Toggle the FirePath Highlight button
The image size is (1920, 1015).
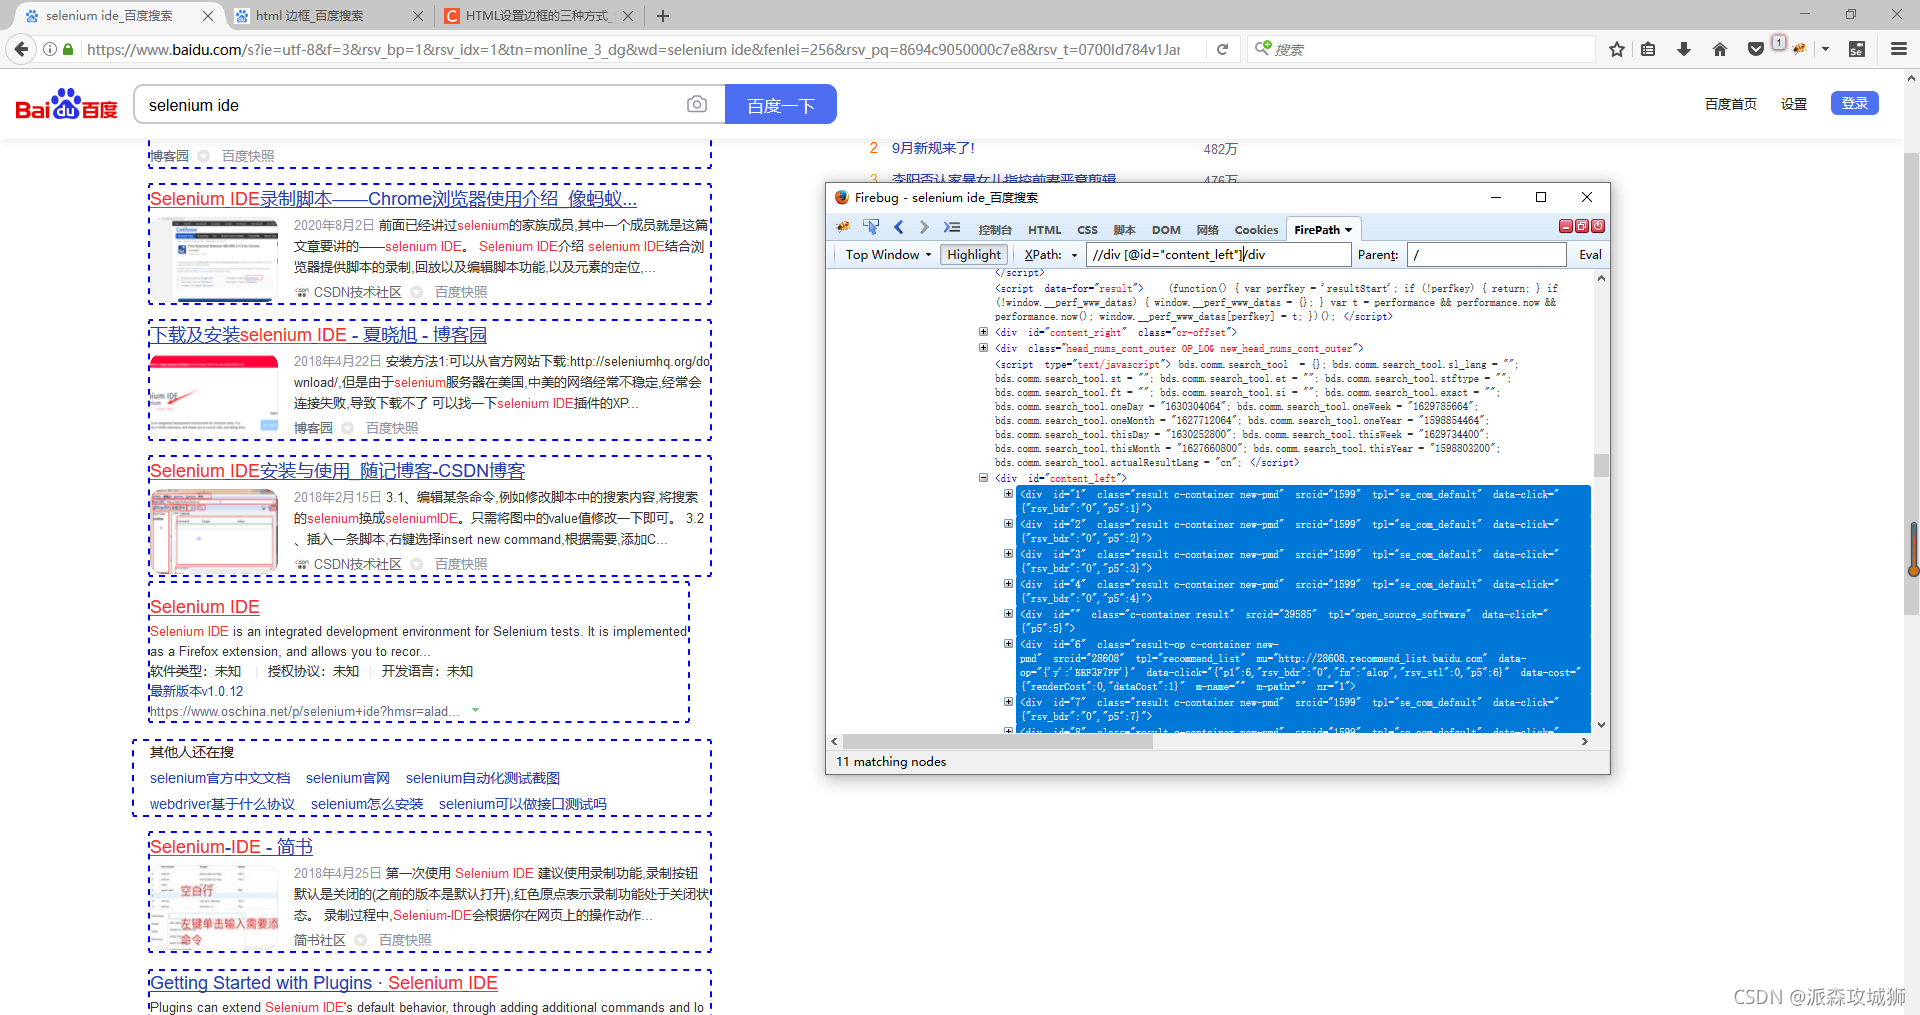tap(973, 255)
